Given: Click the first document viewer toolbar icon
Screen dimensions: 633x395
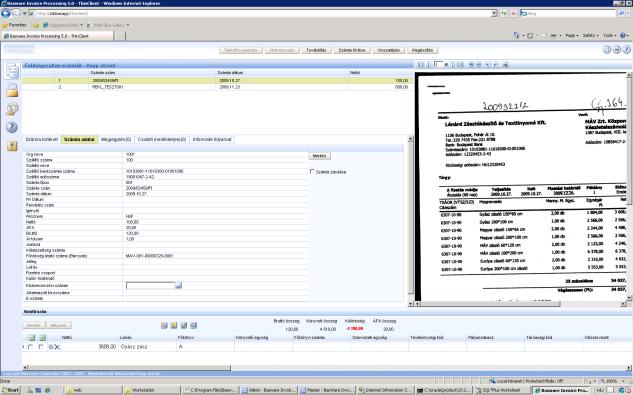Looking at the screenshot, I should click(x=420, y=65).
